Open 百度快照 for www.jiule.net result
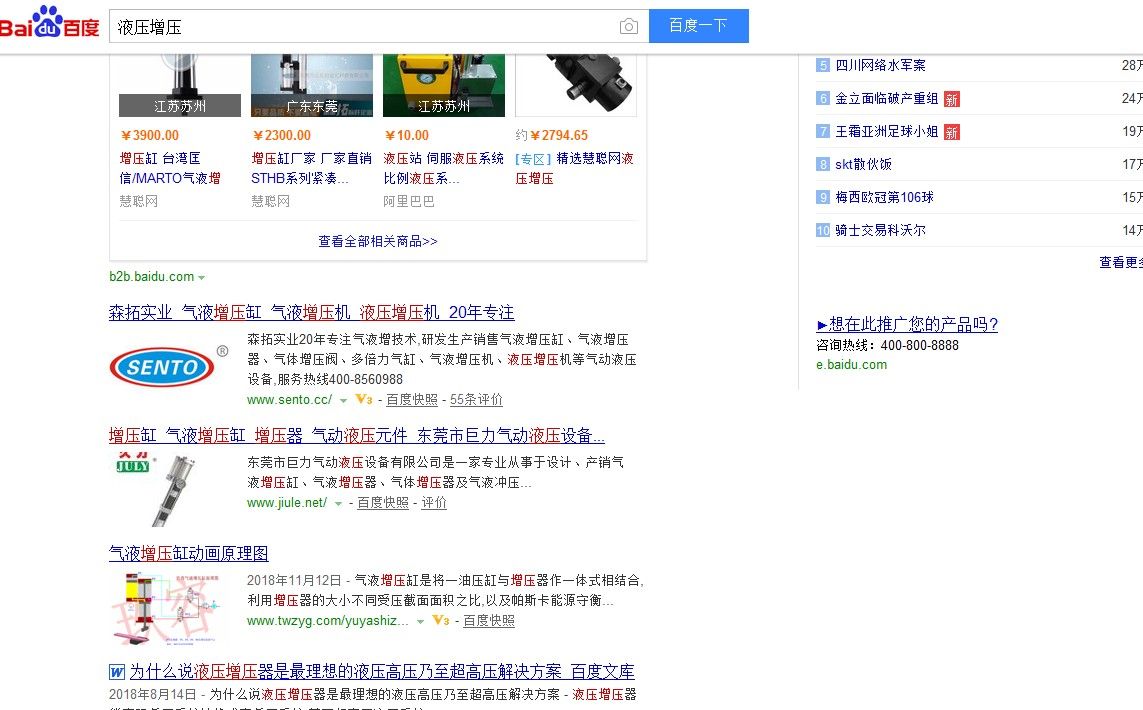 [x=383, y=502]
